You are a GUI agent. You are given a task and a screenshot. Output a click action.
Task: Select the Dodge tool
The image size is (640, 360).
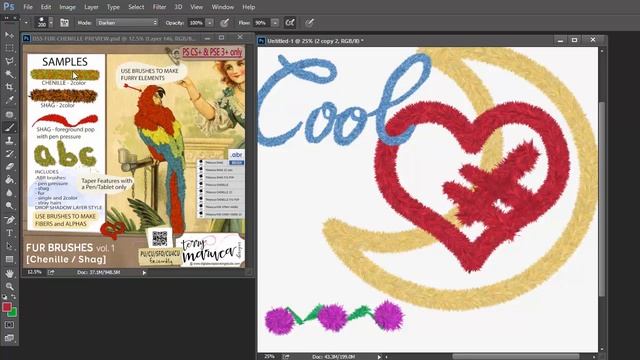9,206
